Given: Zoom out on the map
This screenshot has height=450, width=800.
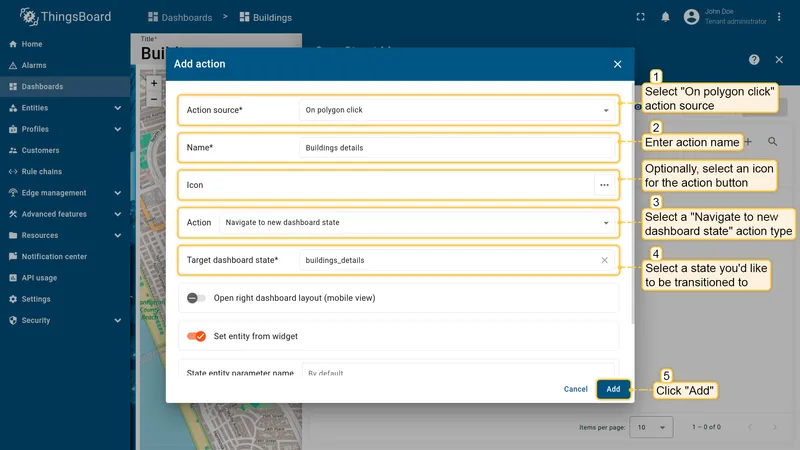Looking at the screenshot, I should (154, 99).
